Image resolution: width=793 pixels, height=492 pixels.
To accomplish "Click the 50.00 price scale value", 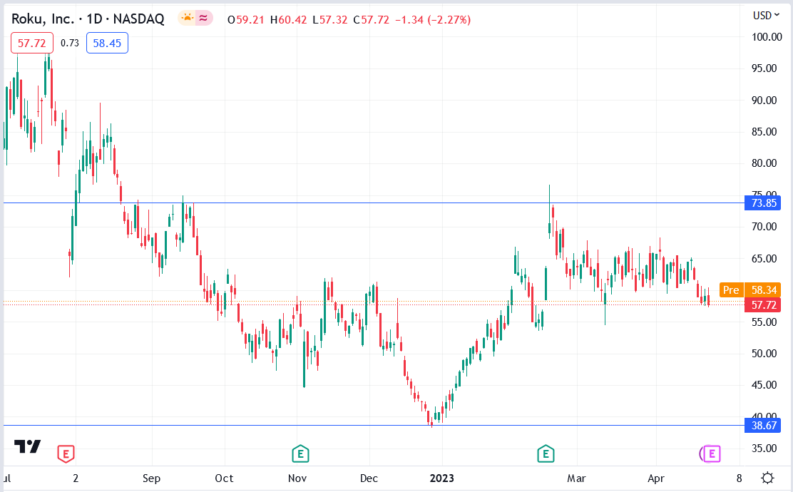I will pos(764,353).
